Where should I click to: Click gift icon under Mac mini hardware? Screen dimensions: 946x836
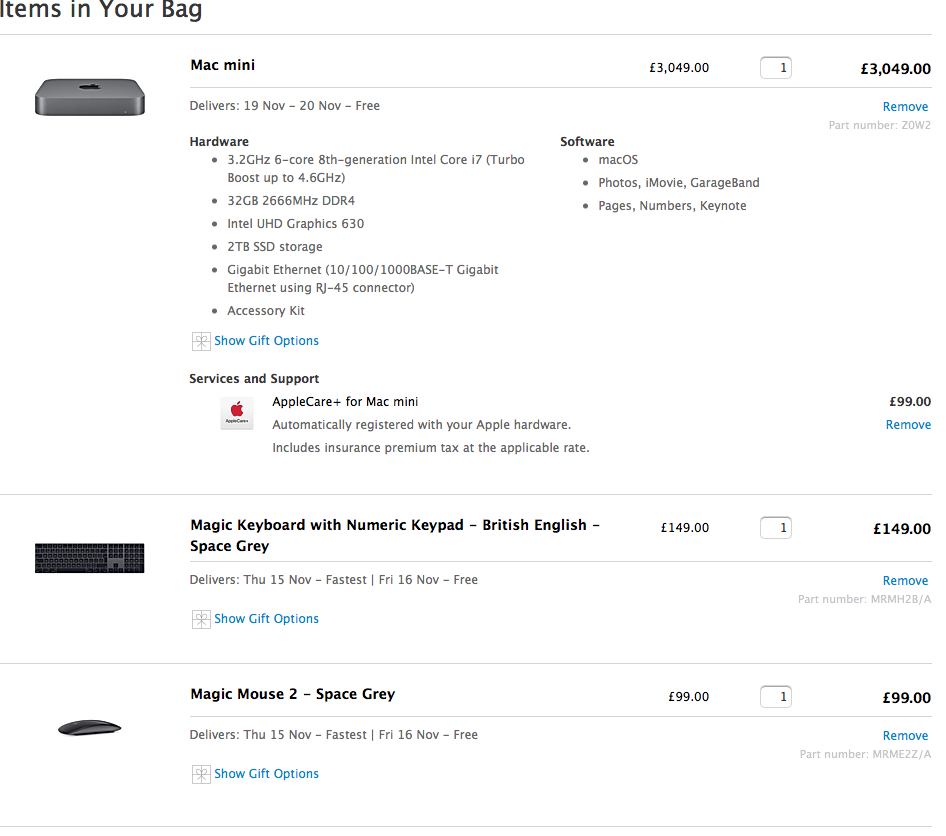[x=201, y=341]
